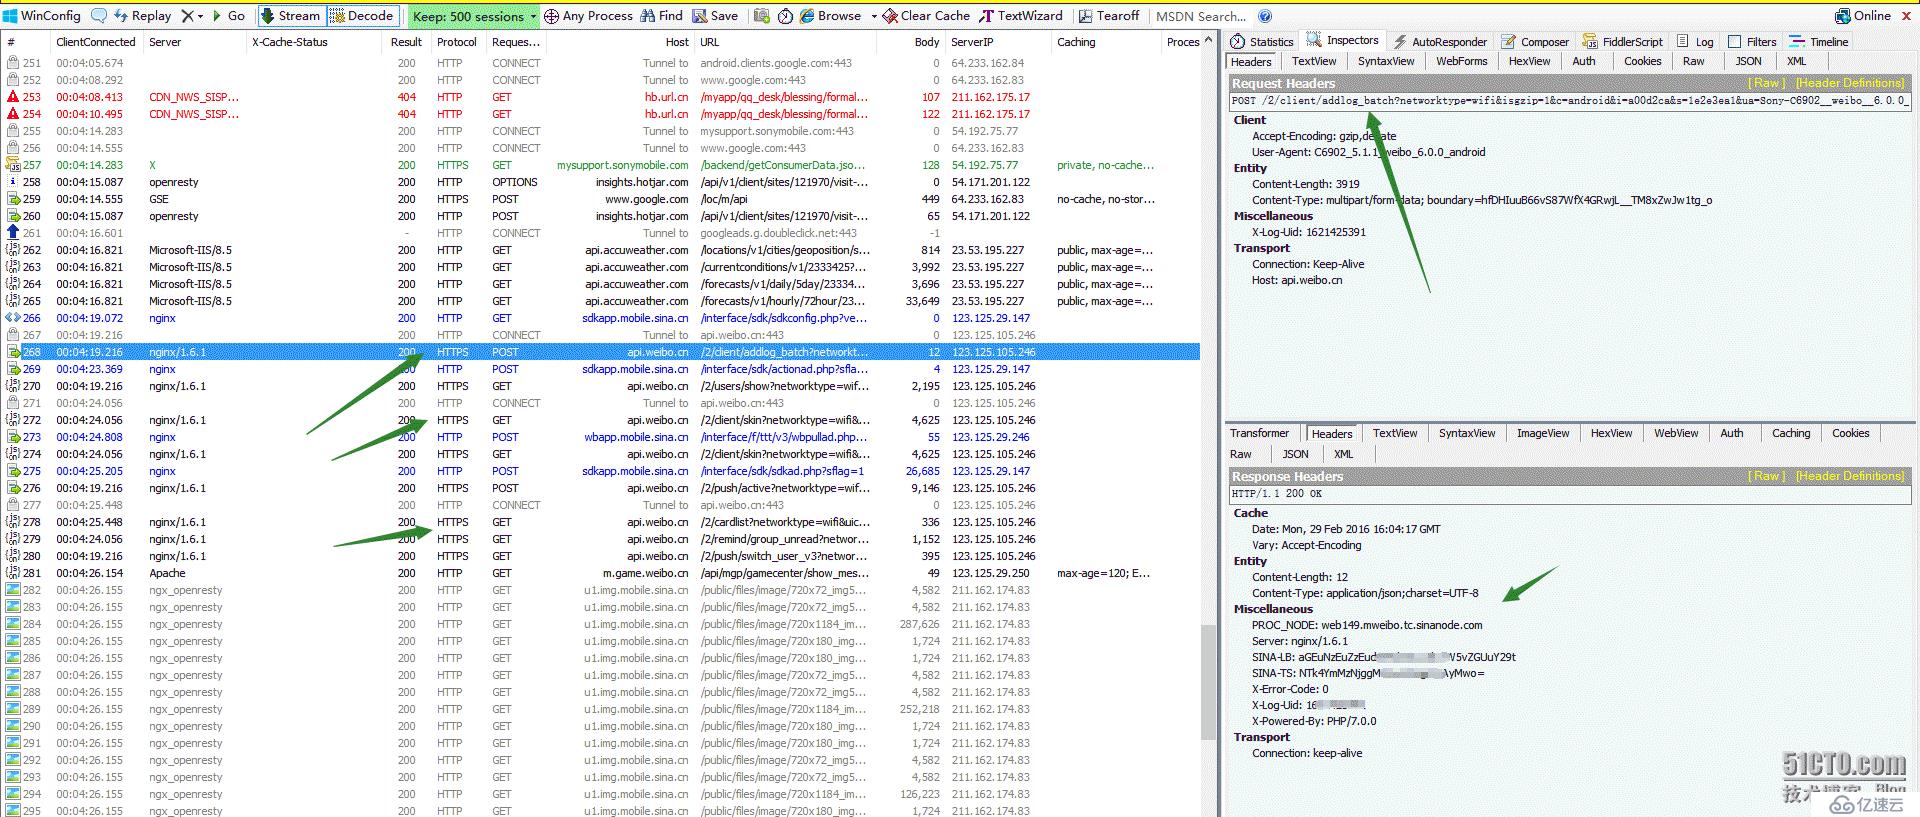Switch to the Composer tab
Image resolution: width=1920 pixels, height=817 pixels.
[1535, 42]
